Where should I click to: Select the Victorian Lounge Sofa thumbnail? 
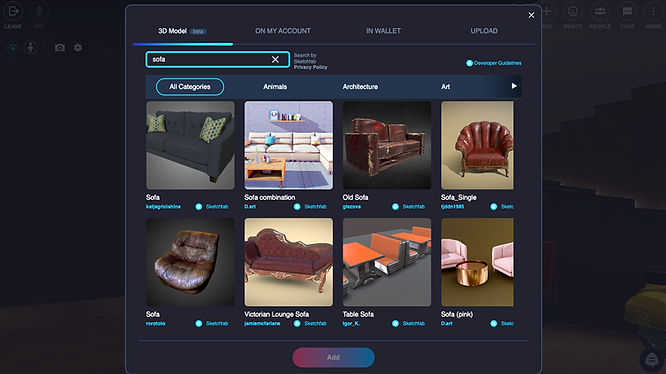289,262
